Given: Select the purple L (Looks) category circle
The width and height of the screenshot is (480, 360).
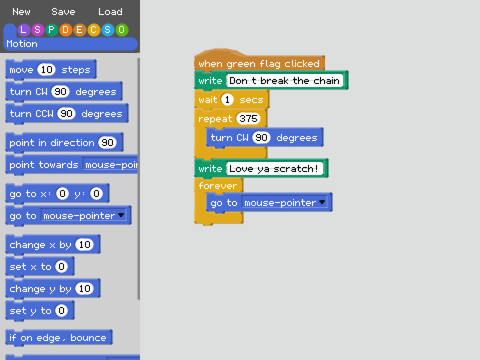Looking at the screenshot, I should click(23, 30).
